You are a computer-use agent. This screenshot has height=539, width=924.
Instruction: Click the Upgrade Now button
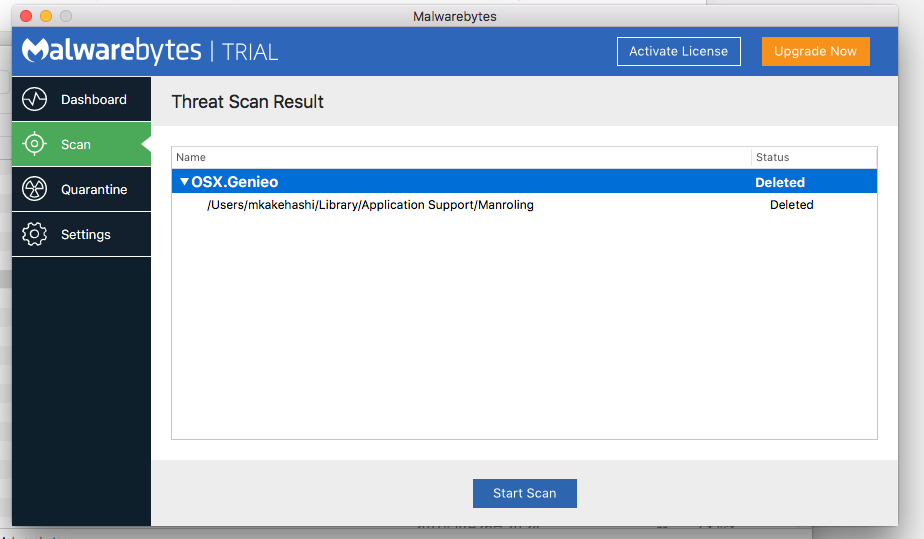pyautogui.click(x=815, y=51)
